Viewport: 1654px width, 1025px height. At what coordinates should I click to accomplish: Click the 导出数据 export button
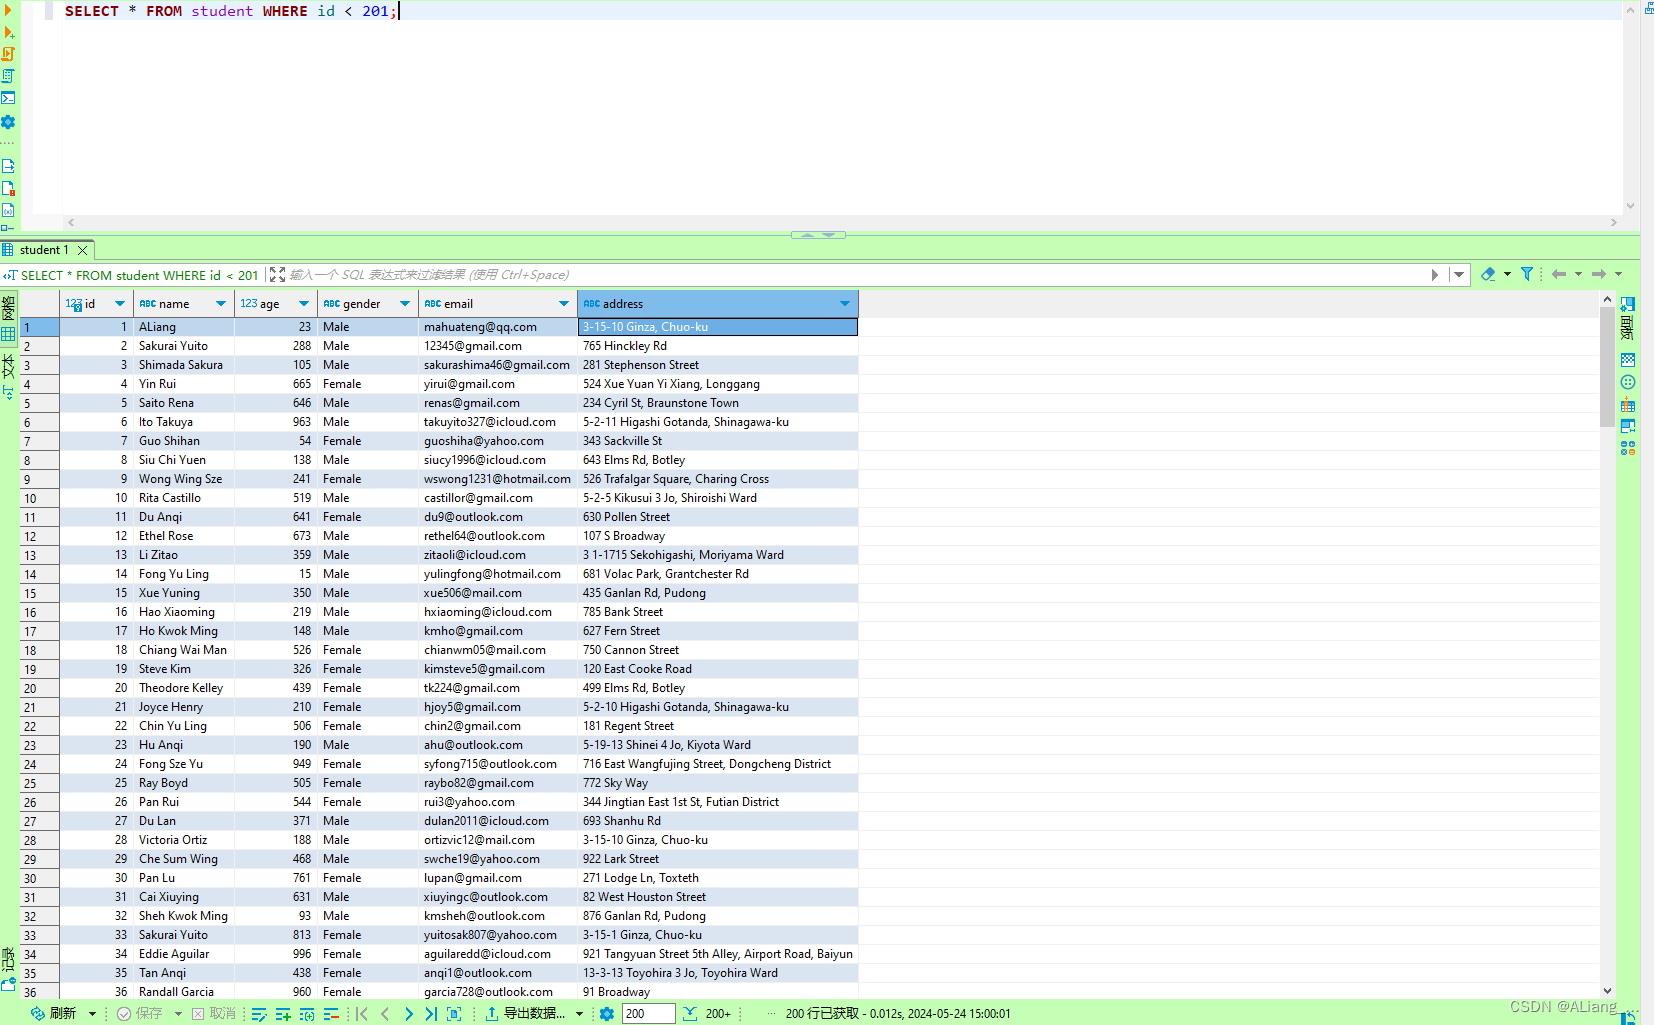526,1014
